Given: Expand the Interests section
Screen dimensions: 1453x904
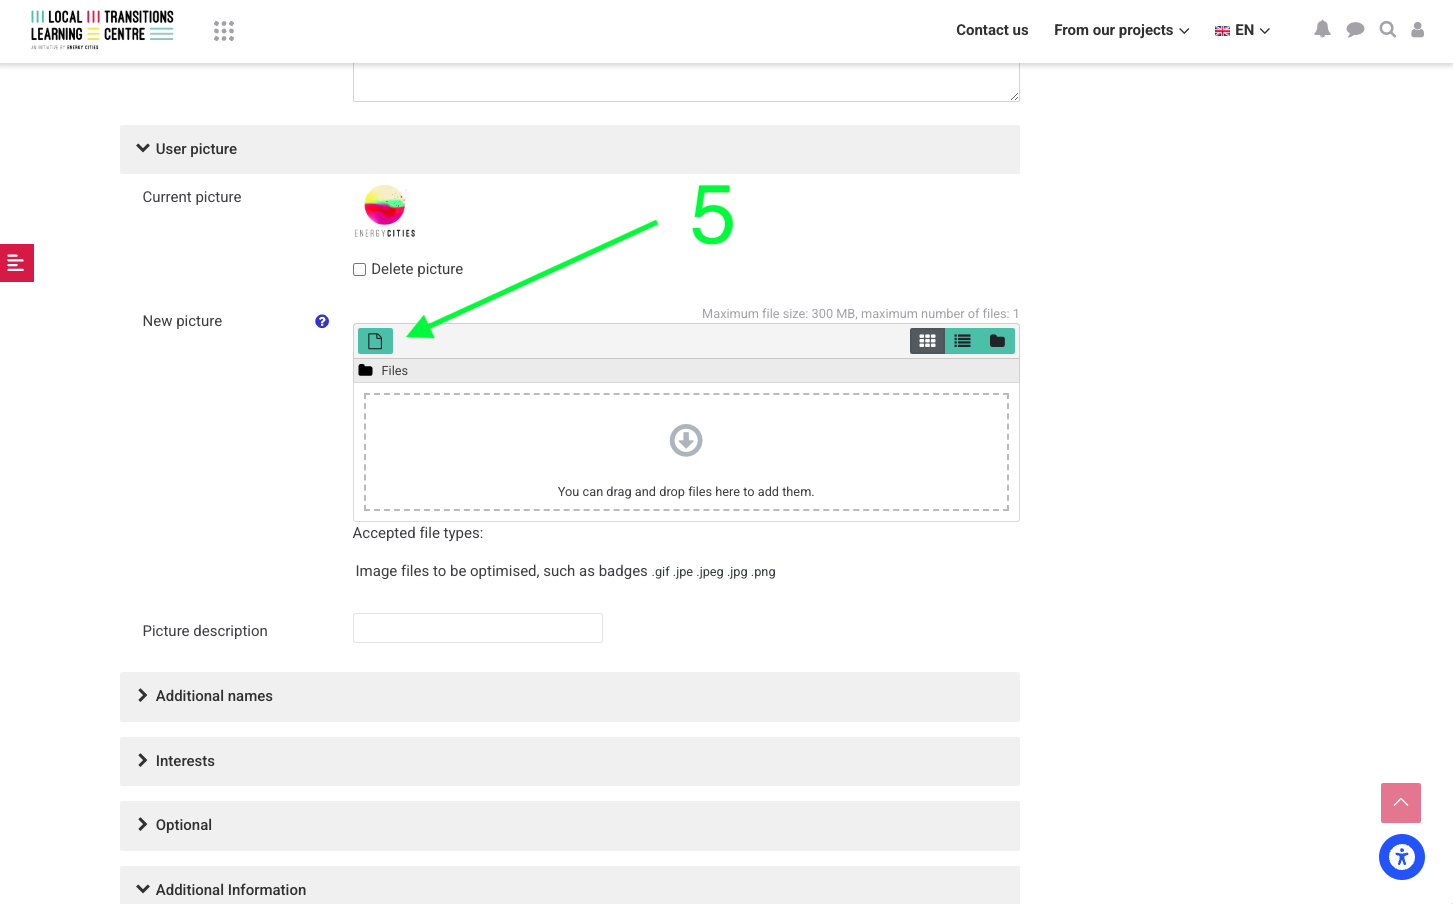Looking at the screenshot, I should [x=185, y=761].
